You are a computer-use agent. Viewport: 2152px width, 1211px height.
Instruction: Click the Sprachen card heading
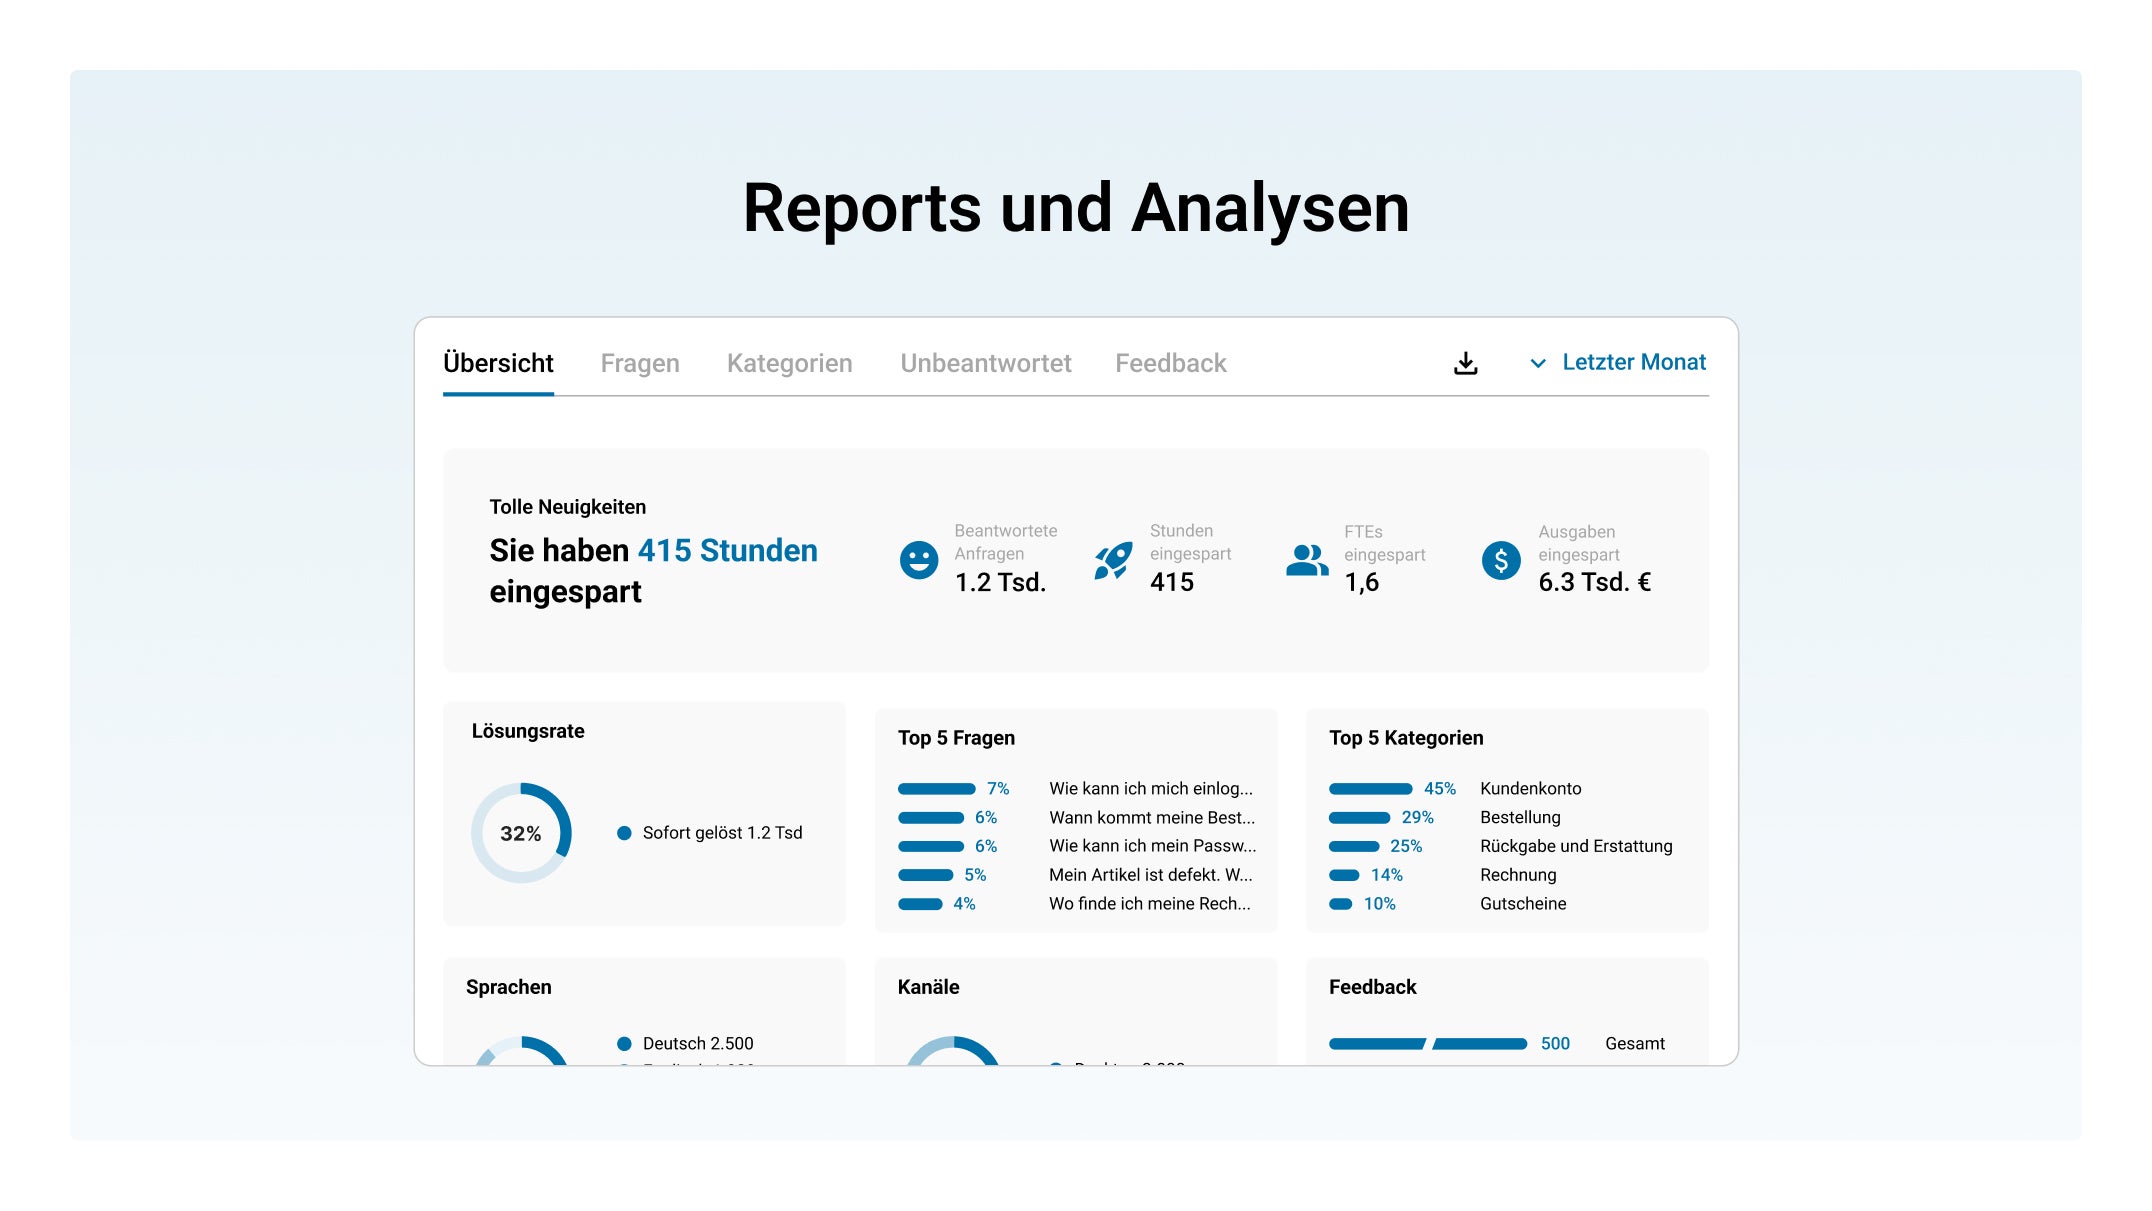[508, 987]
